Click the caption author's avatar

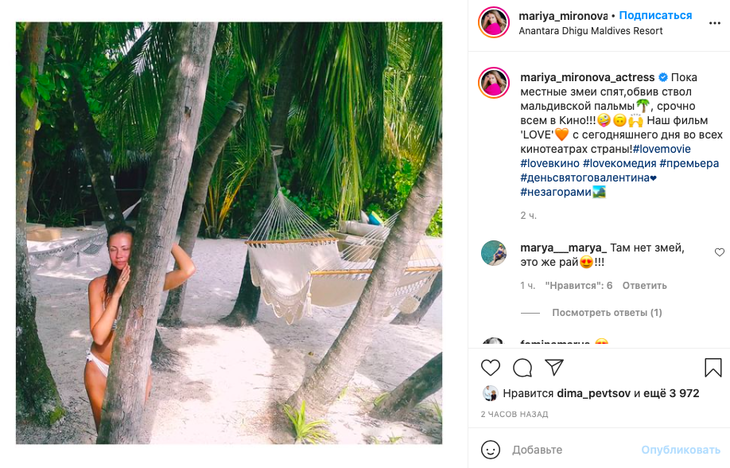(493, 83)
